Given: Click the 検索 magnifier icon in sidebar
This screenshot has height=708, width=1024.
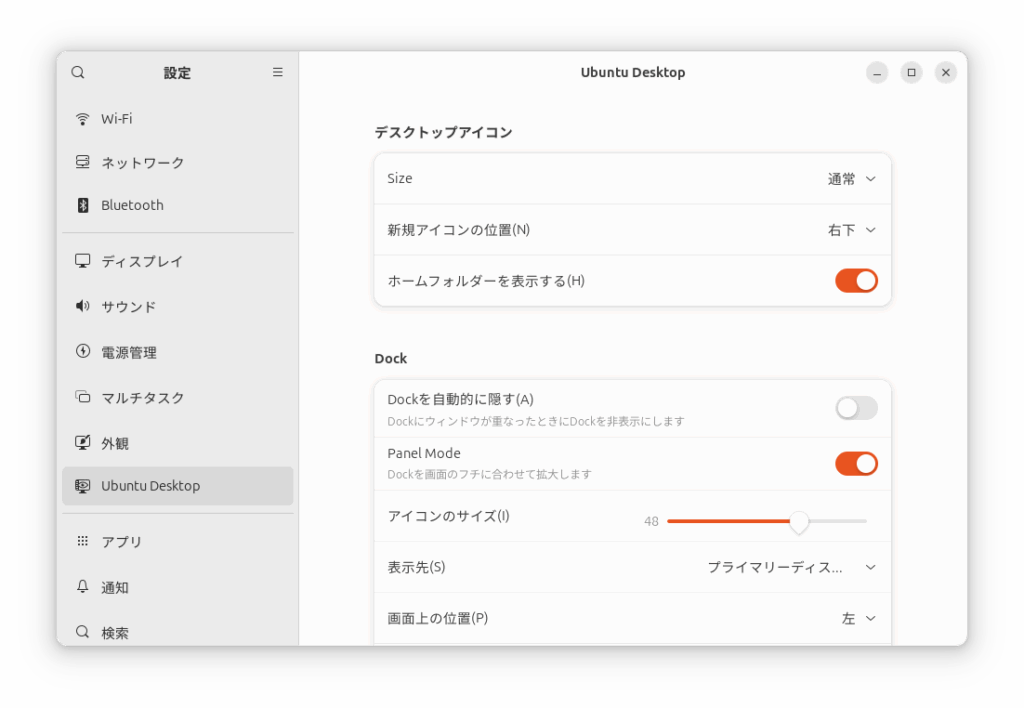Looking at the screenshot, I should tap(82, 632).
